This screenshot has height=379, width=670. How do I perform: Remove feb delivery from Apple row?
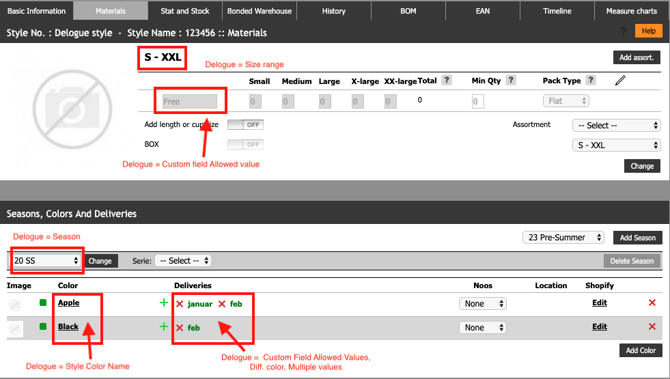[x=222, y=304]
